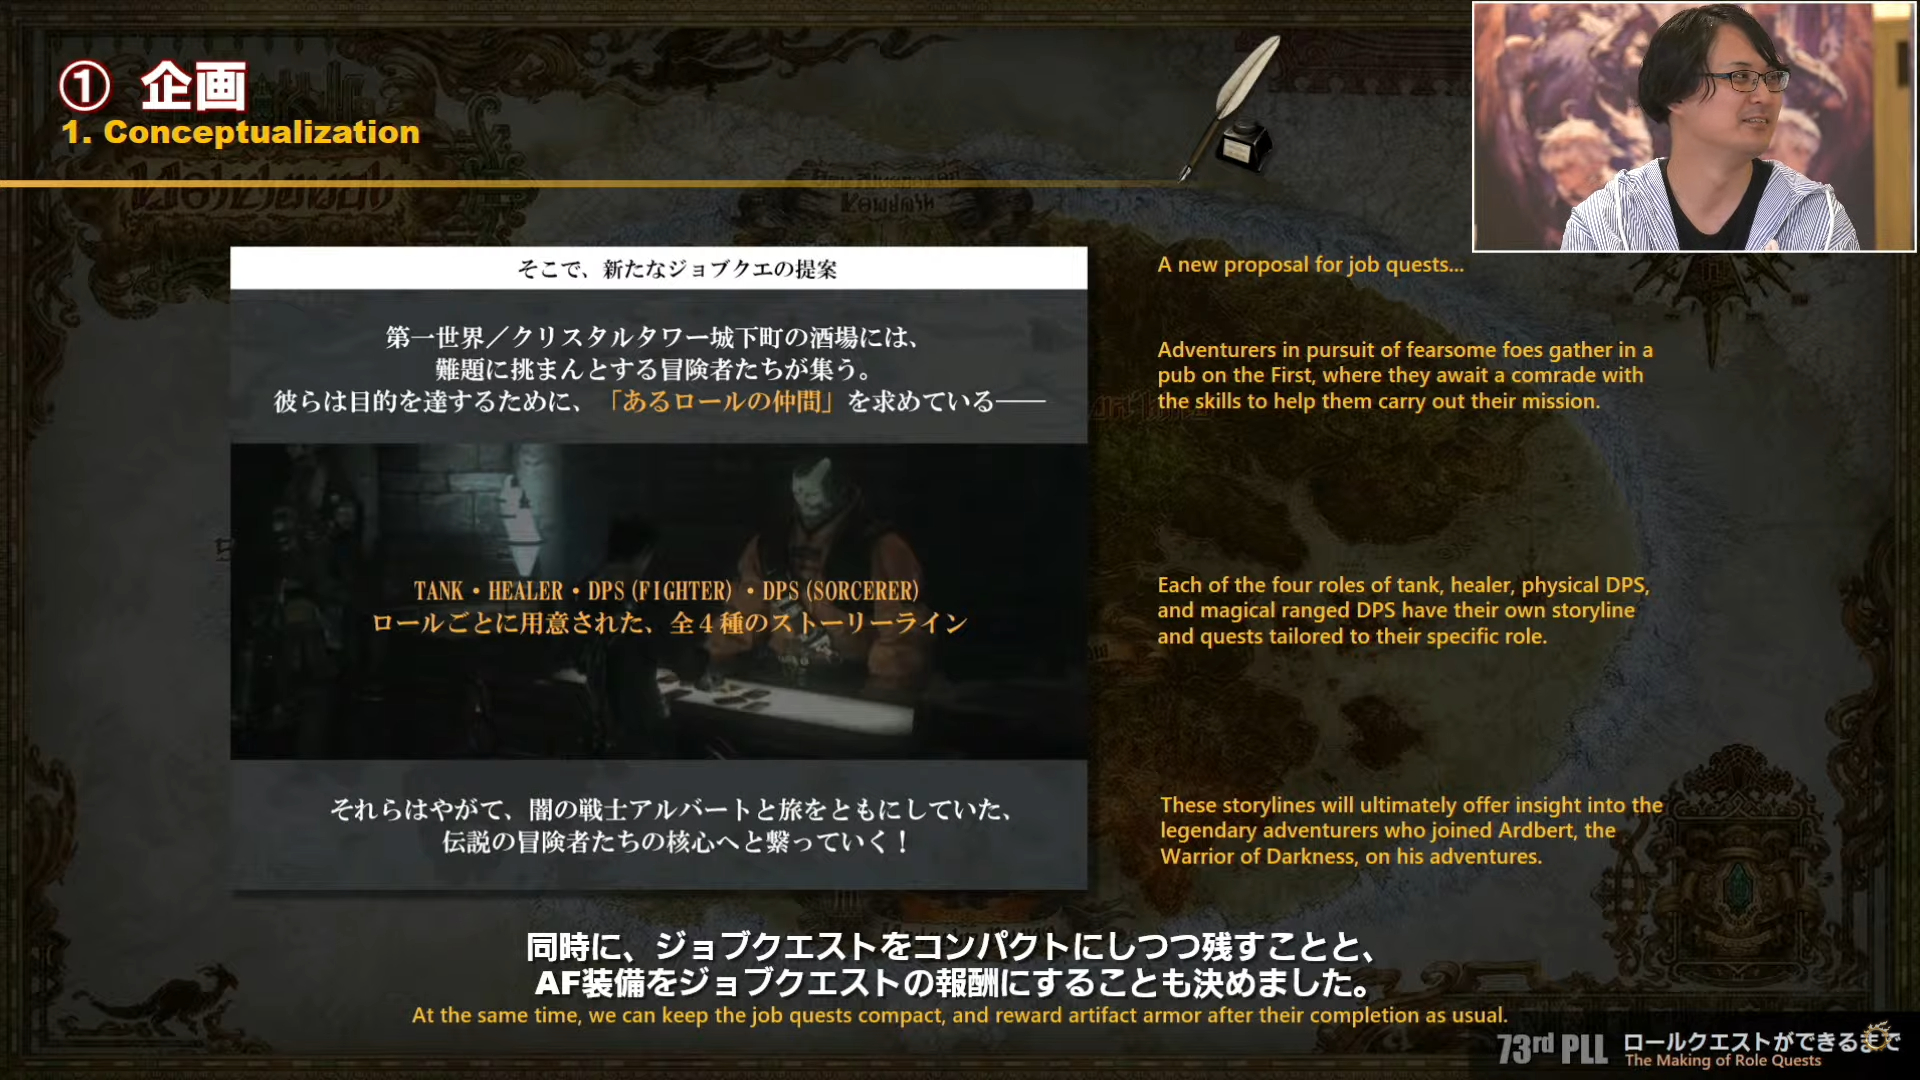1920x1080 pixels.
Task: Click the black ink bottle icon
Action: (x=1243, y=146)
